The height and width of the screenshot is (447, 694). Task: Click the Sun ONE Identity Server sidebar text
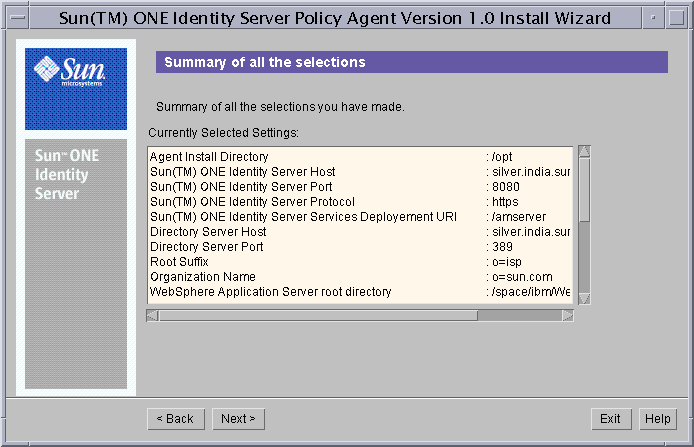tap(67, 174)
